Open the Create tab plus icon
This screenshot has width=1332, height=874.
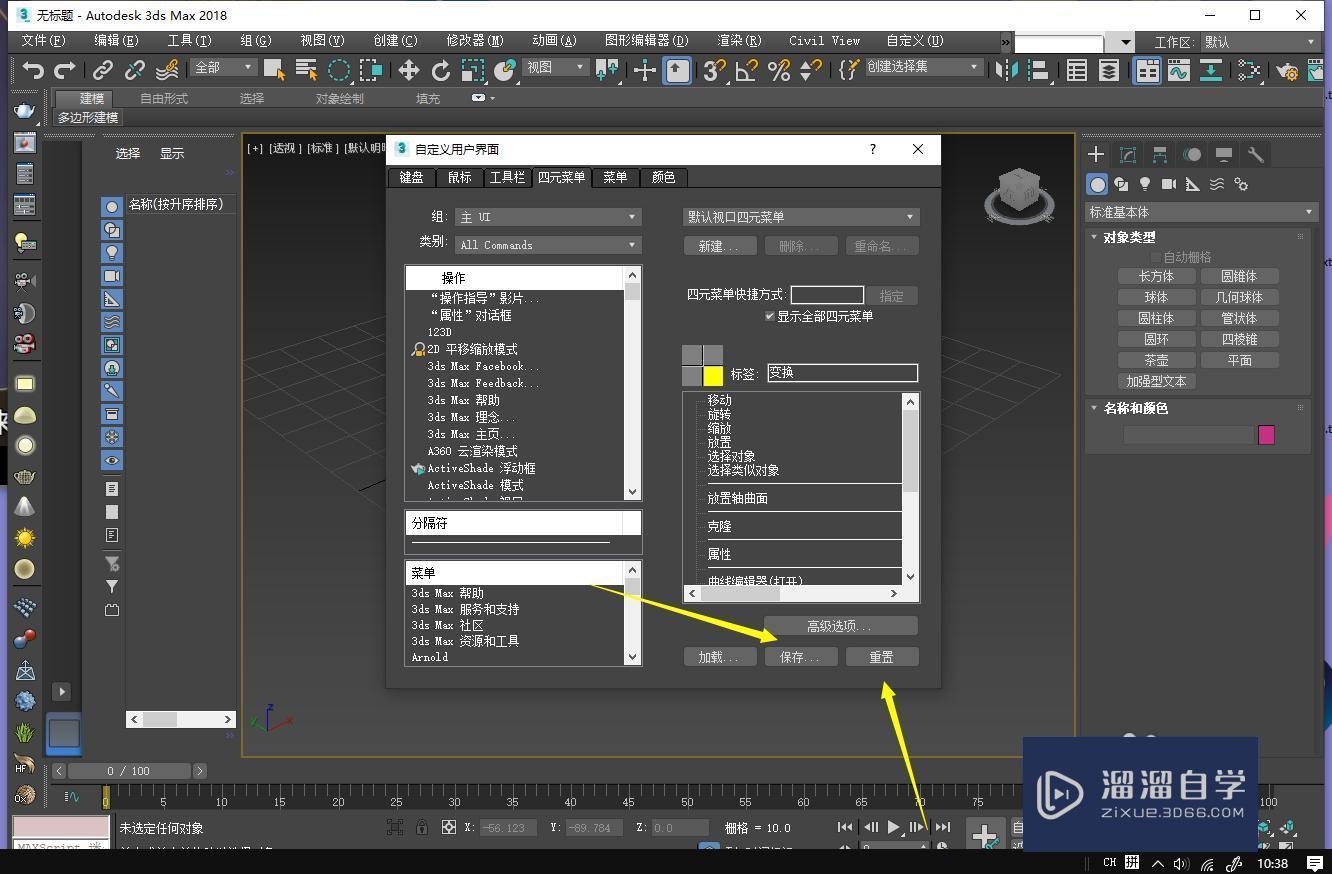click(1096, 154)
